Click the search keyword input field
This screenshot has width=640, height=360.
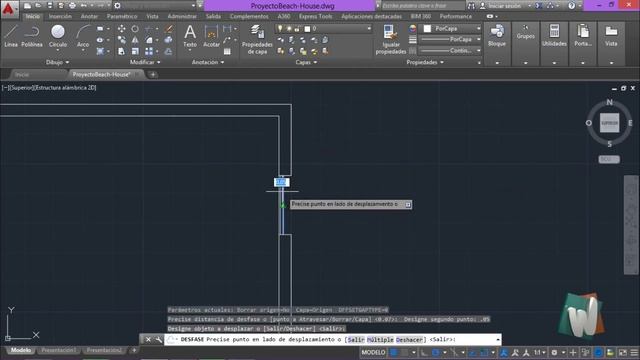[x=422, y=6]
